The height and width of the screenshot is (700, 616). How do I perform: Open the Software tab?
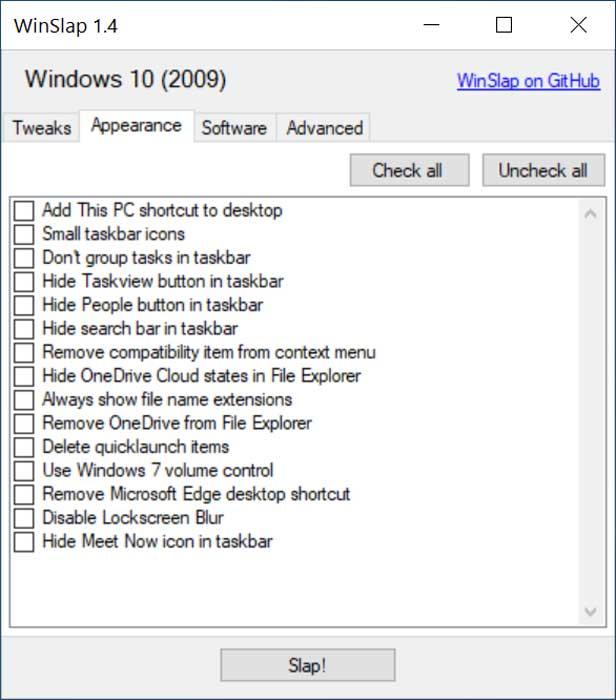click(x=234, y=128)
